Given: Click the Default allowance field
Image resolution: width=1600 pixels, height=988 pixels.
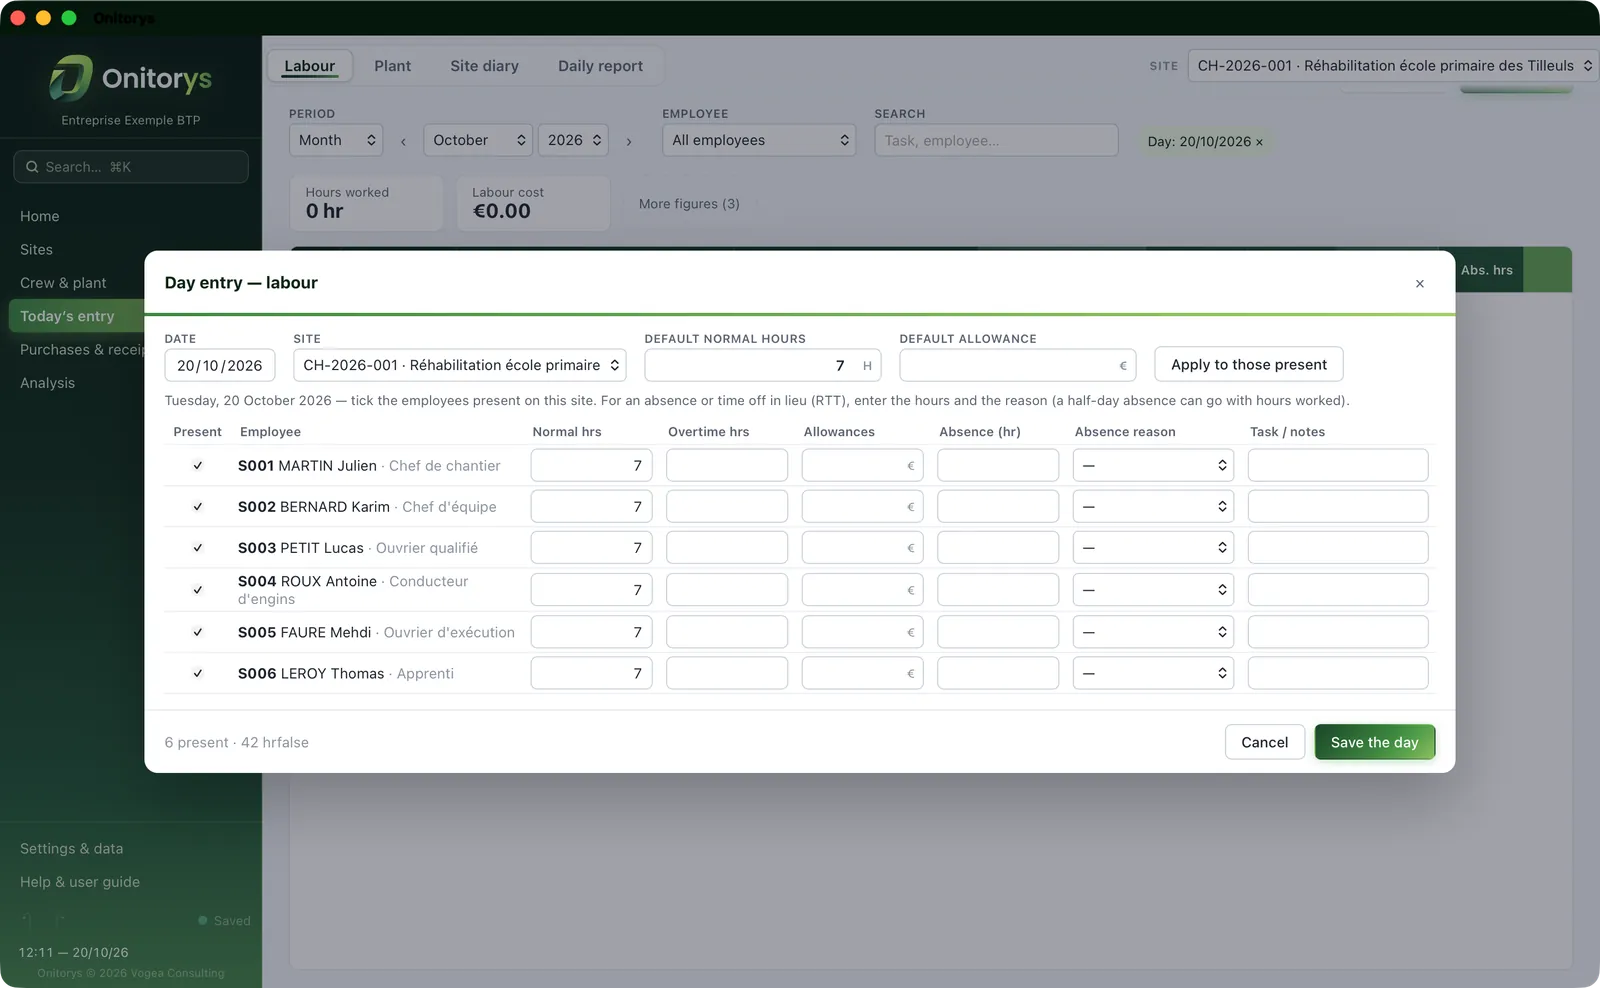Looking at the screenshot, I should [x=1018, y=365].
